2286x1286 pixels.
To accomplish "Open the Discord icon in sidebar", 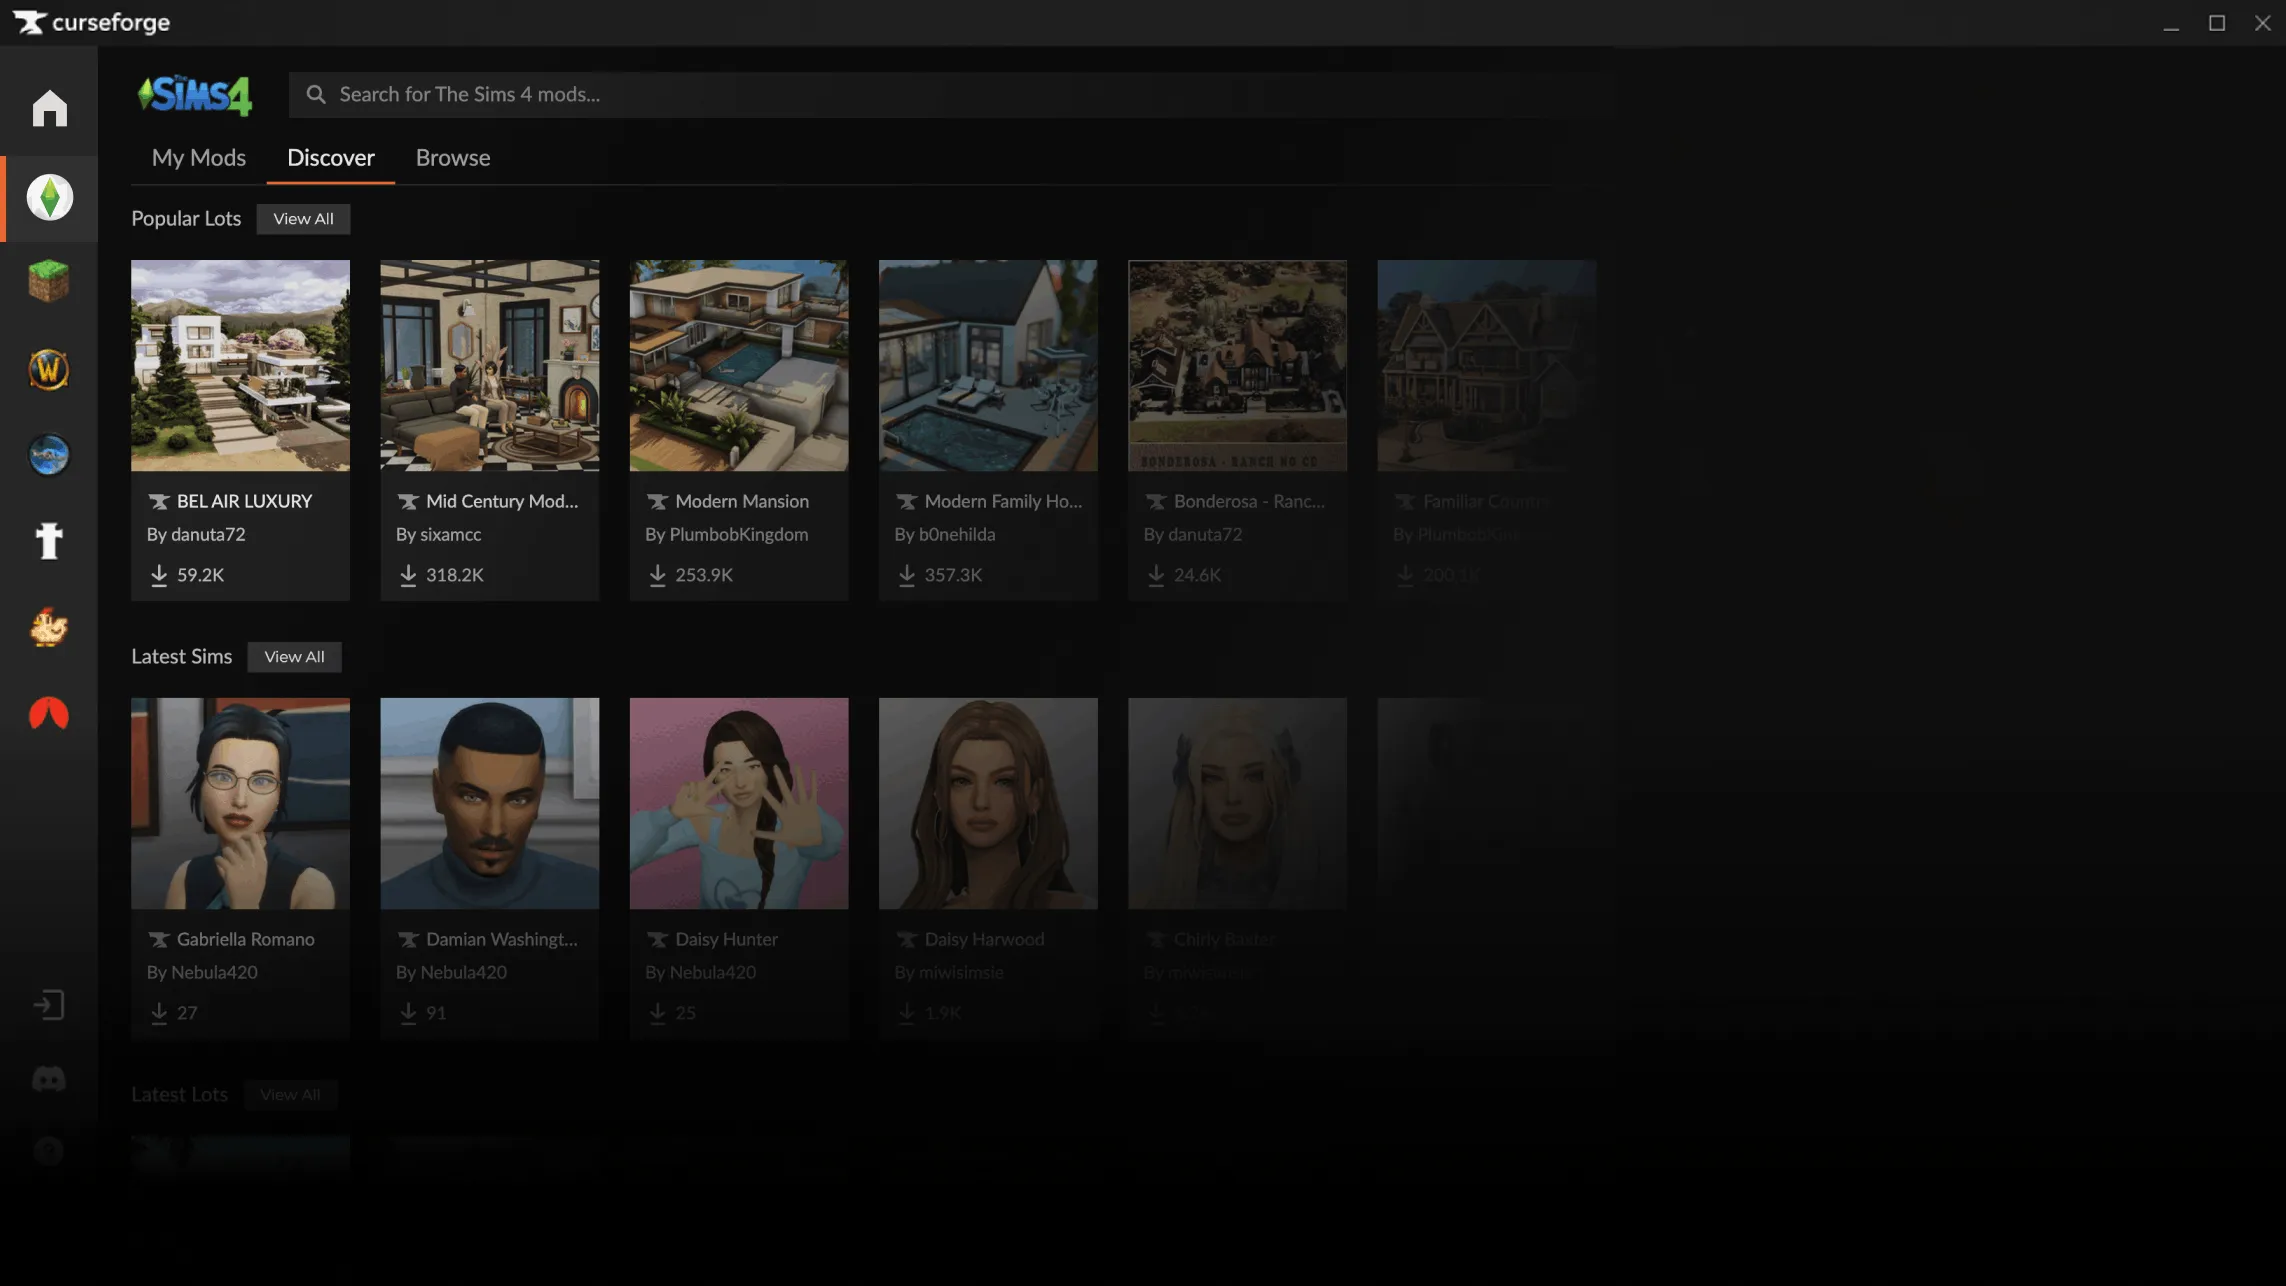I will point(49,1079).
